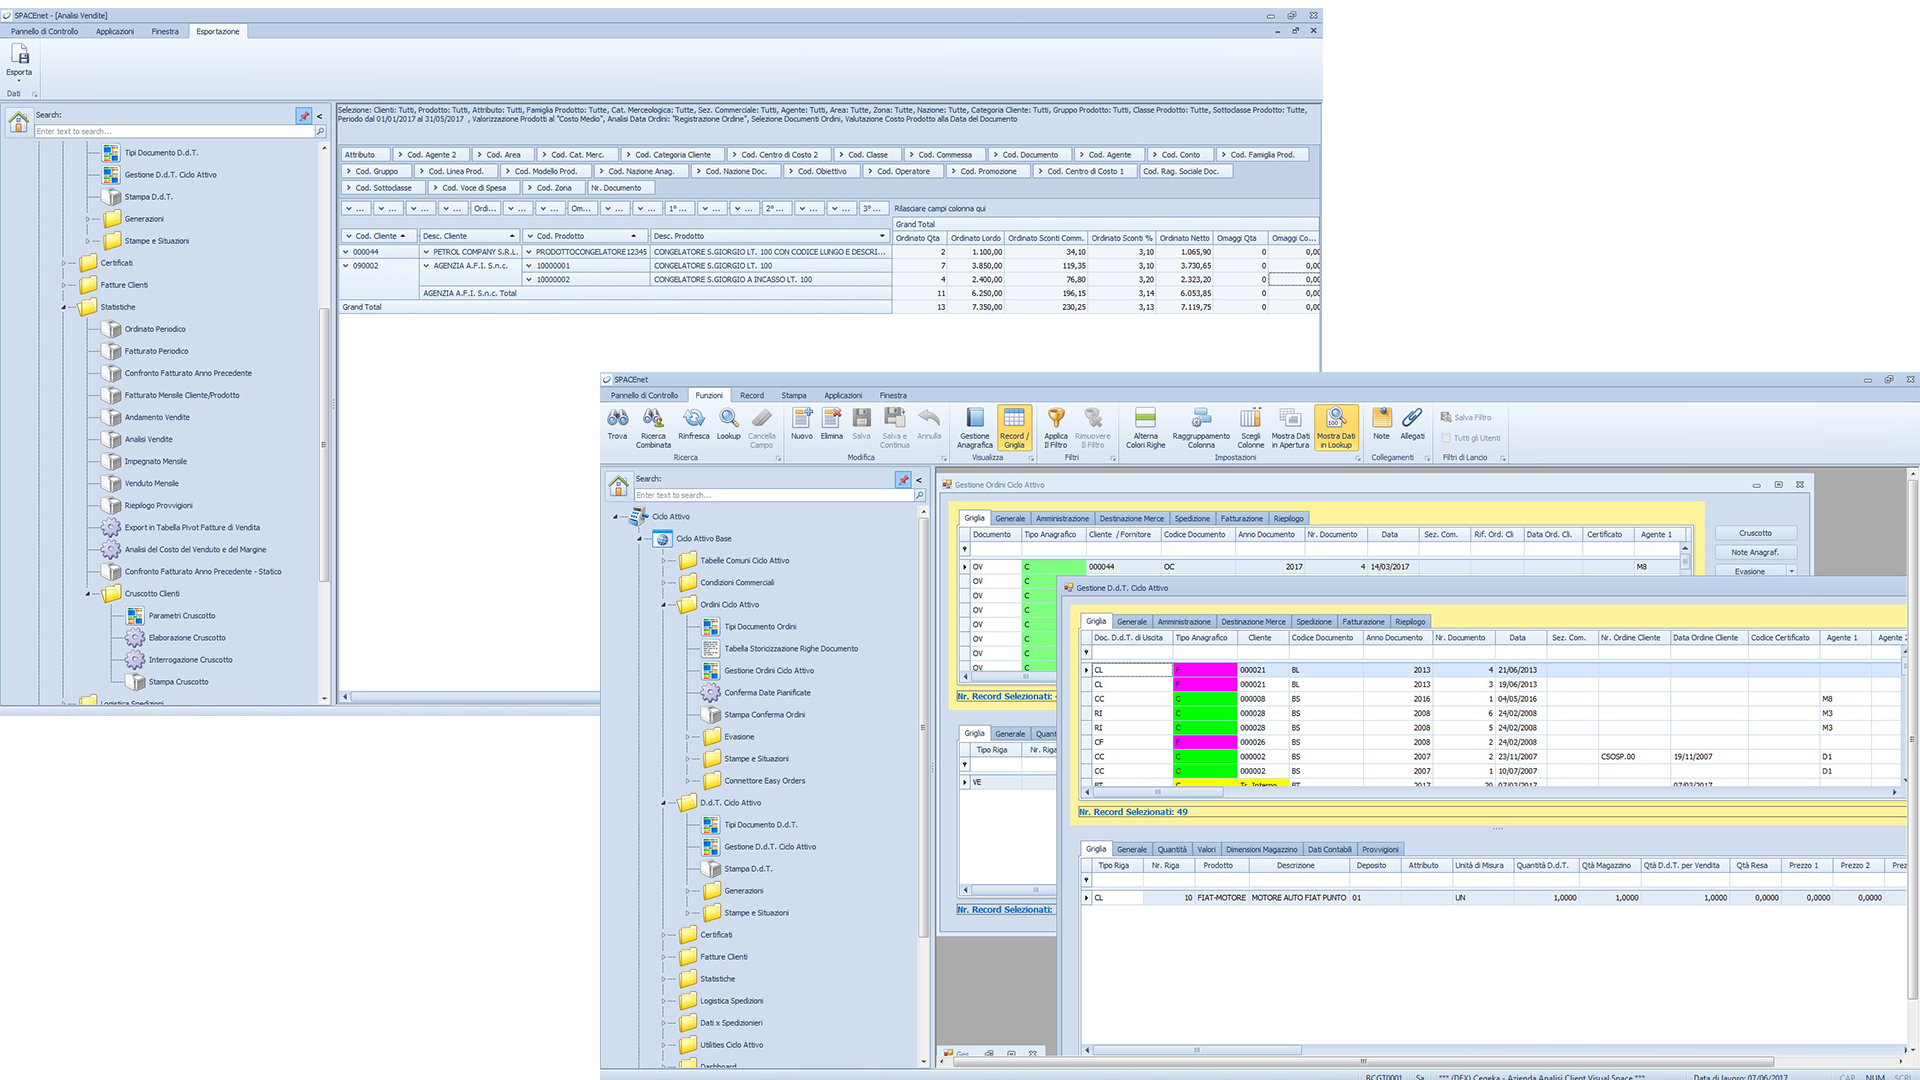
Task: Click Ordinato Lordo column header in pivot
Action: tap(975, 238)
